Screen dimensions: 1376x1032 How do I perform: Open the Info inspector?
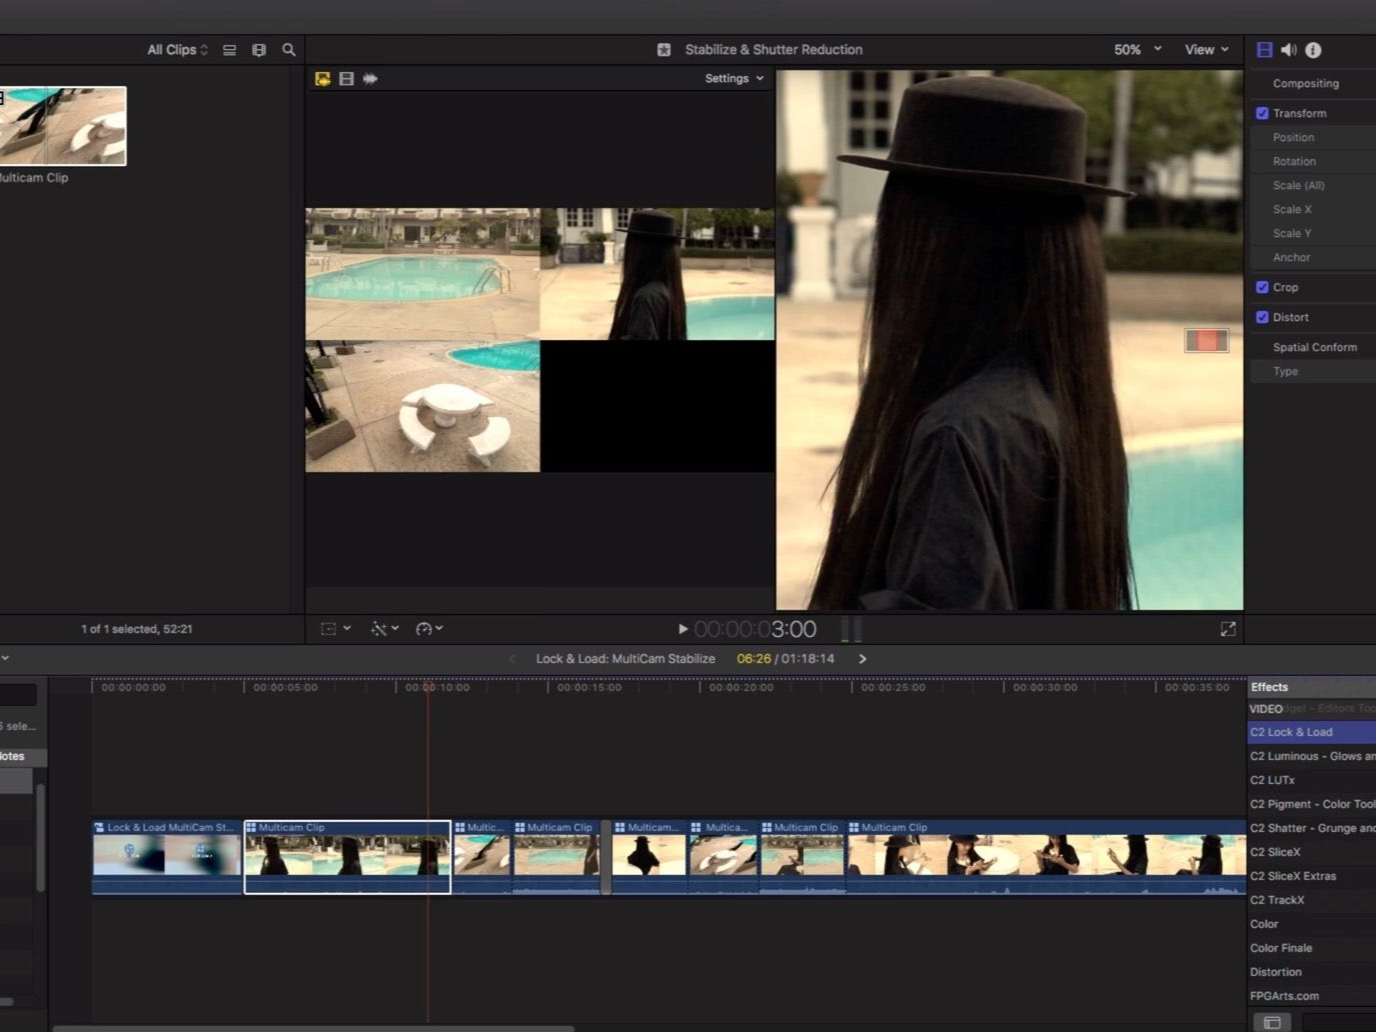pyautogui.click(x=1311, y=49)
